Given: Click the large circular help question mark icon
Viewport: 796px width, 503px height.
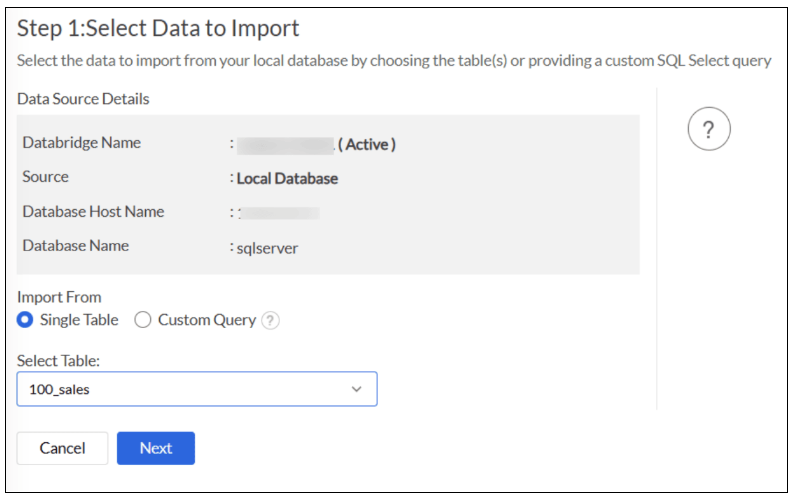Looking at the screenshot, I should tap(709, 129).
